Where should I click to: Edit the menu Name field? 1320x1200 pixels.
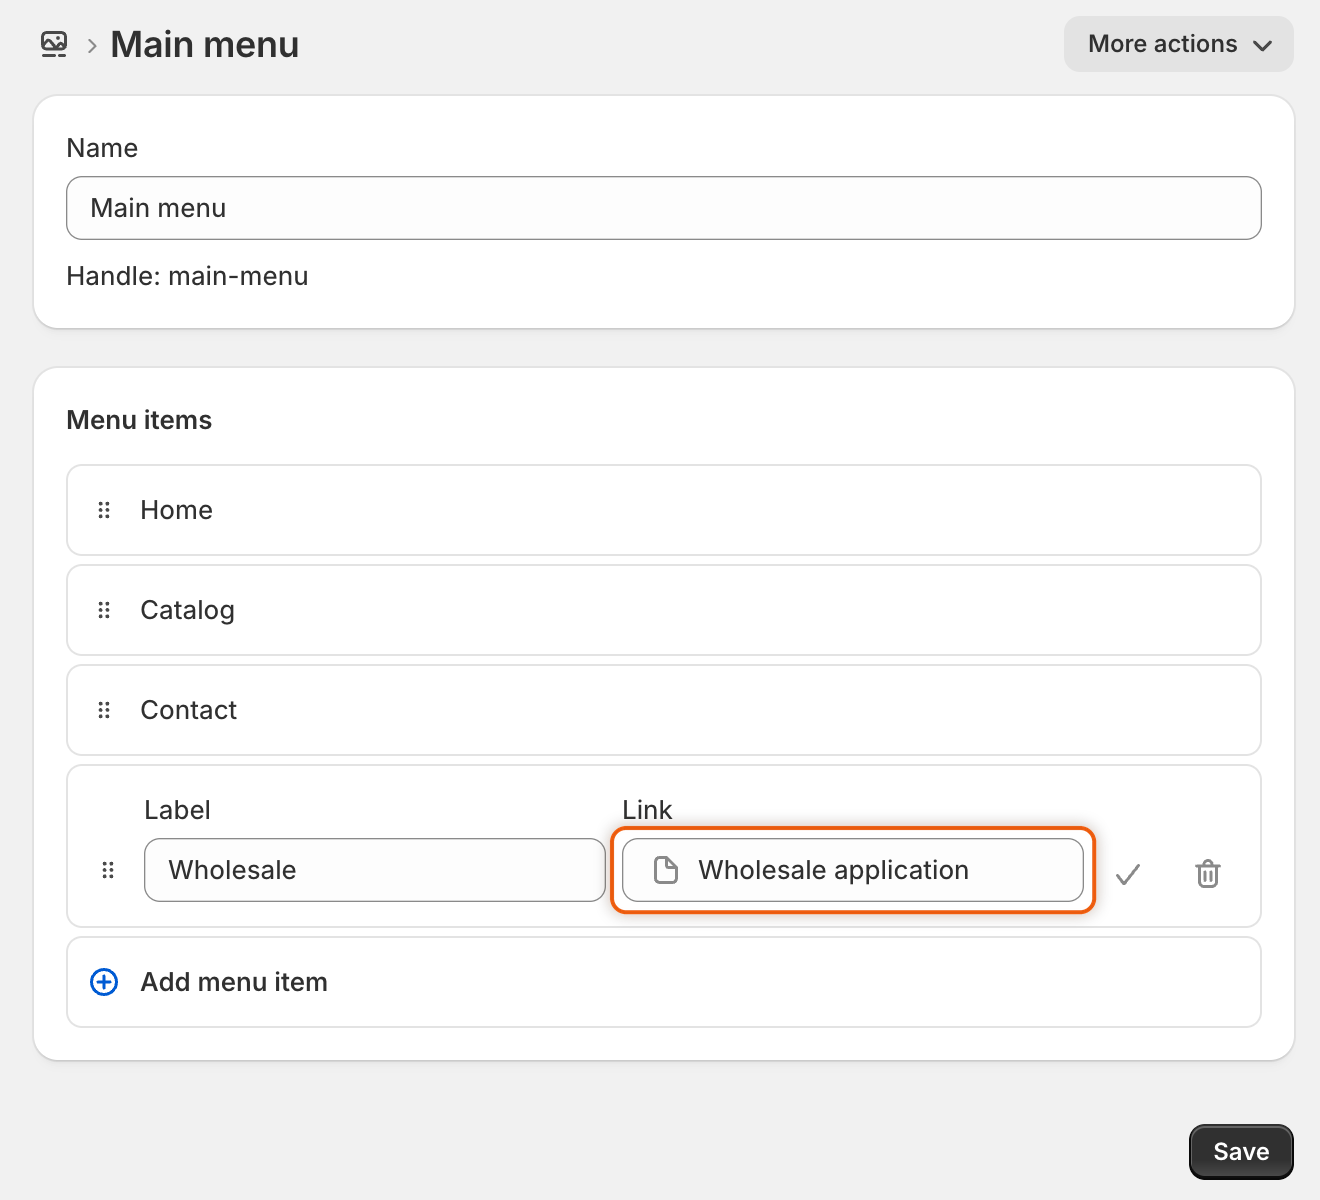point(664,208)
